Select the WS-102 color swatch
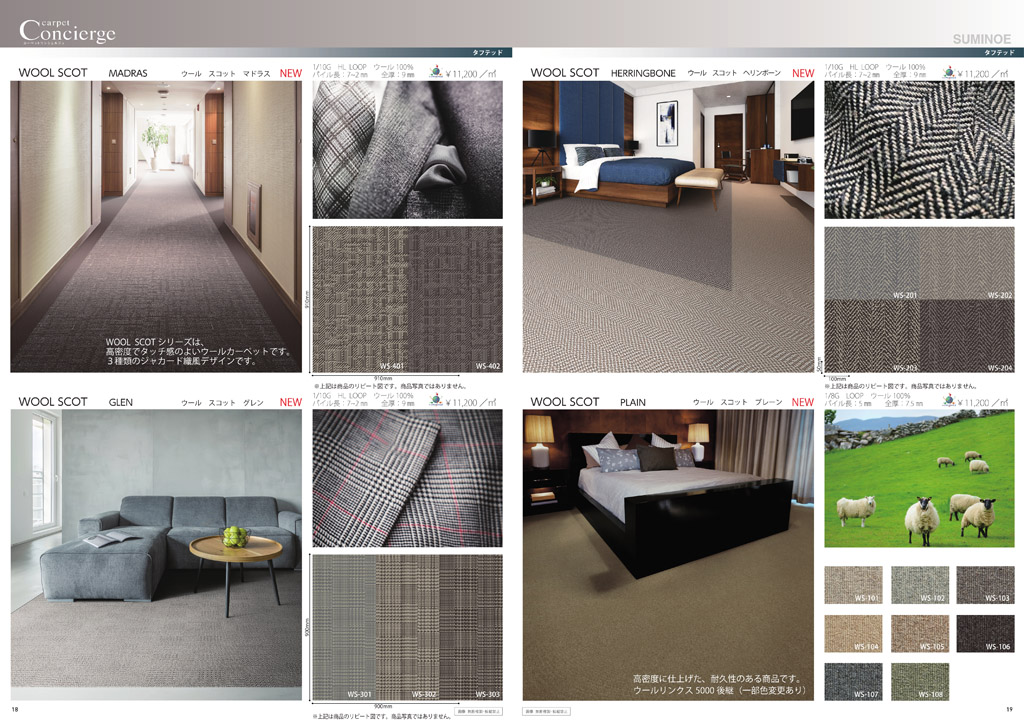This screenshot has height=724, width=1024. click(x=920, y=585)
